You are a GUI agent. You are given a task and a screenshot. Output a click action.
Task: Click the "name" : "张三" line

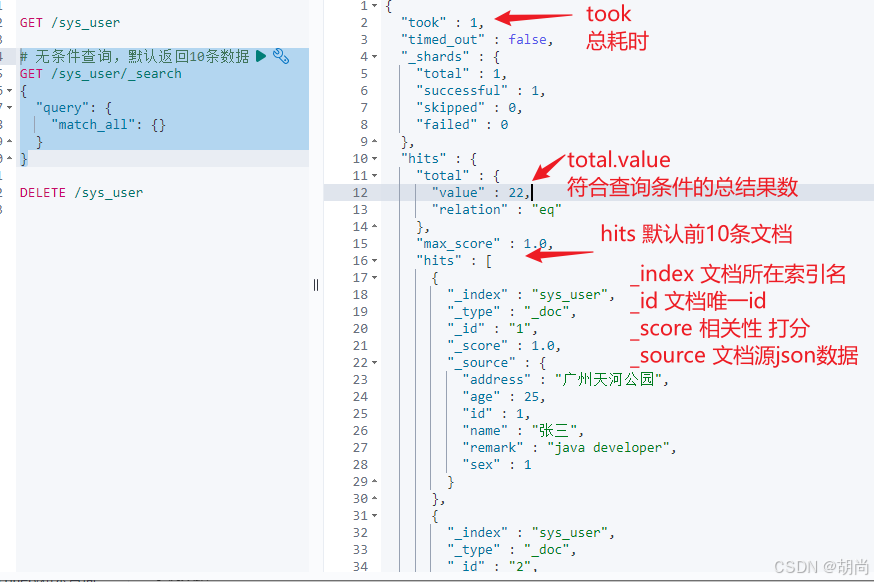pyautogui.click(x=523, y=431)
